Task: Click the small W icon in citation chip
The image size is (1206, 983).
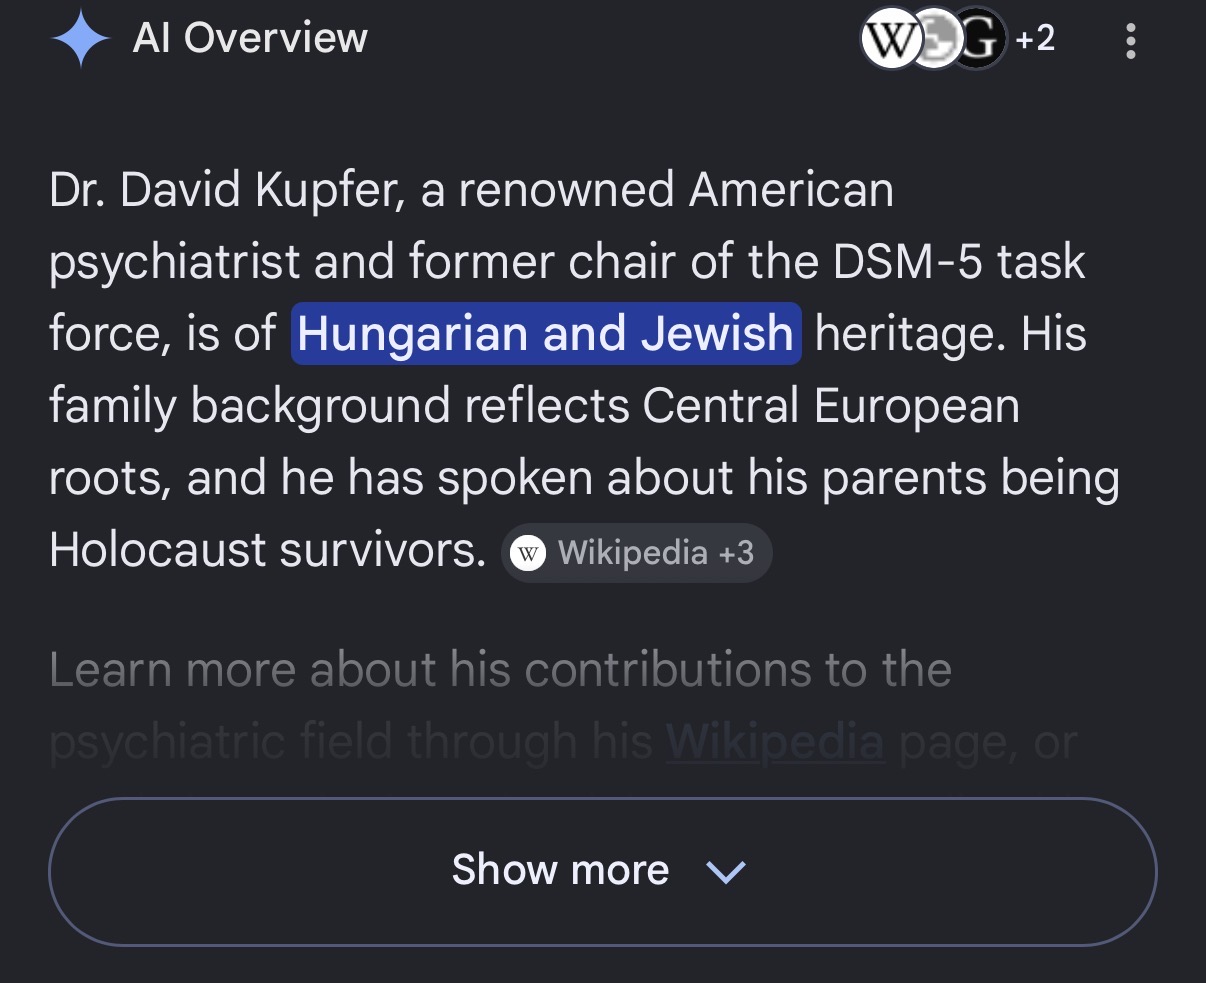Action: 528,553
